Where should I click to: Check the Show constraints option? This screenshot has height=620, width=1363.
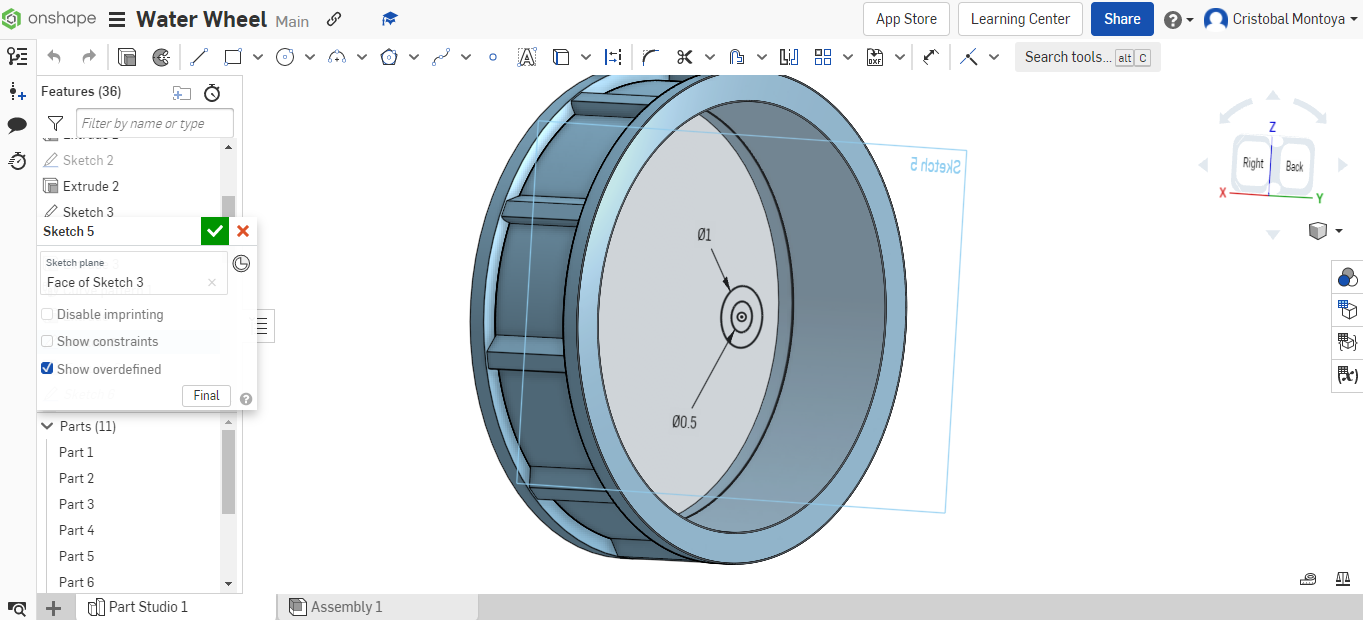click(47, 341)
